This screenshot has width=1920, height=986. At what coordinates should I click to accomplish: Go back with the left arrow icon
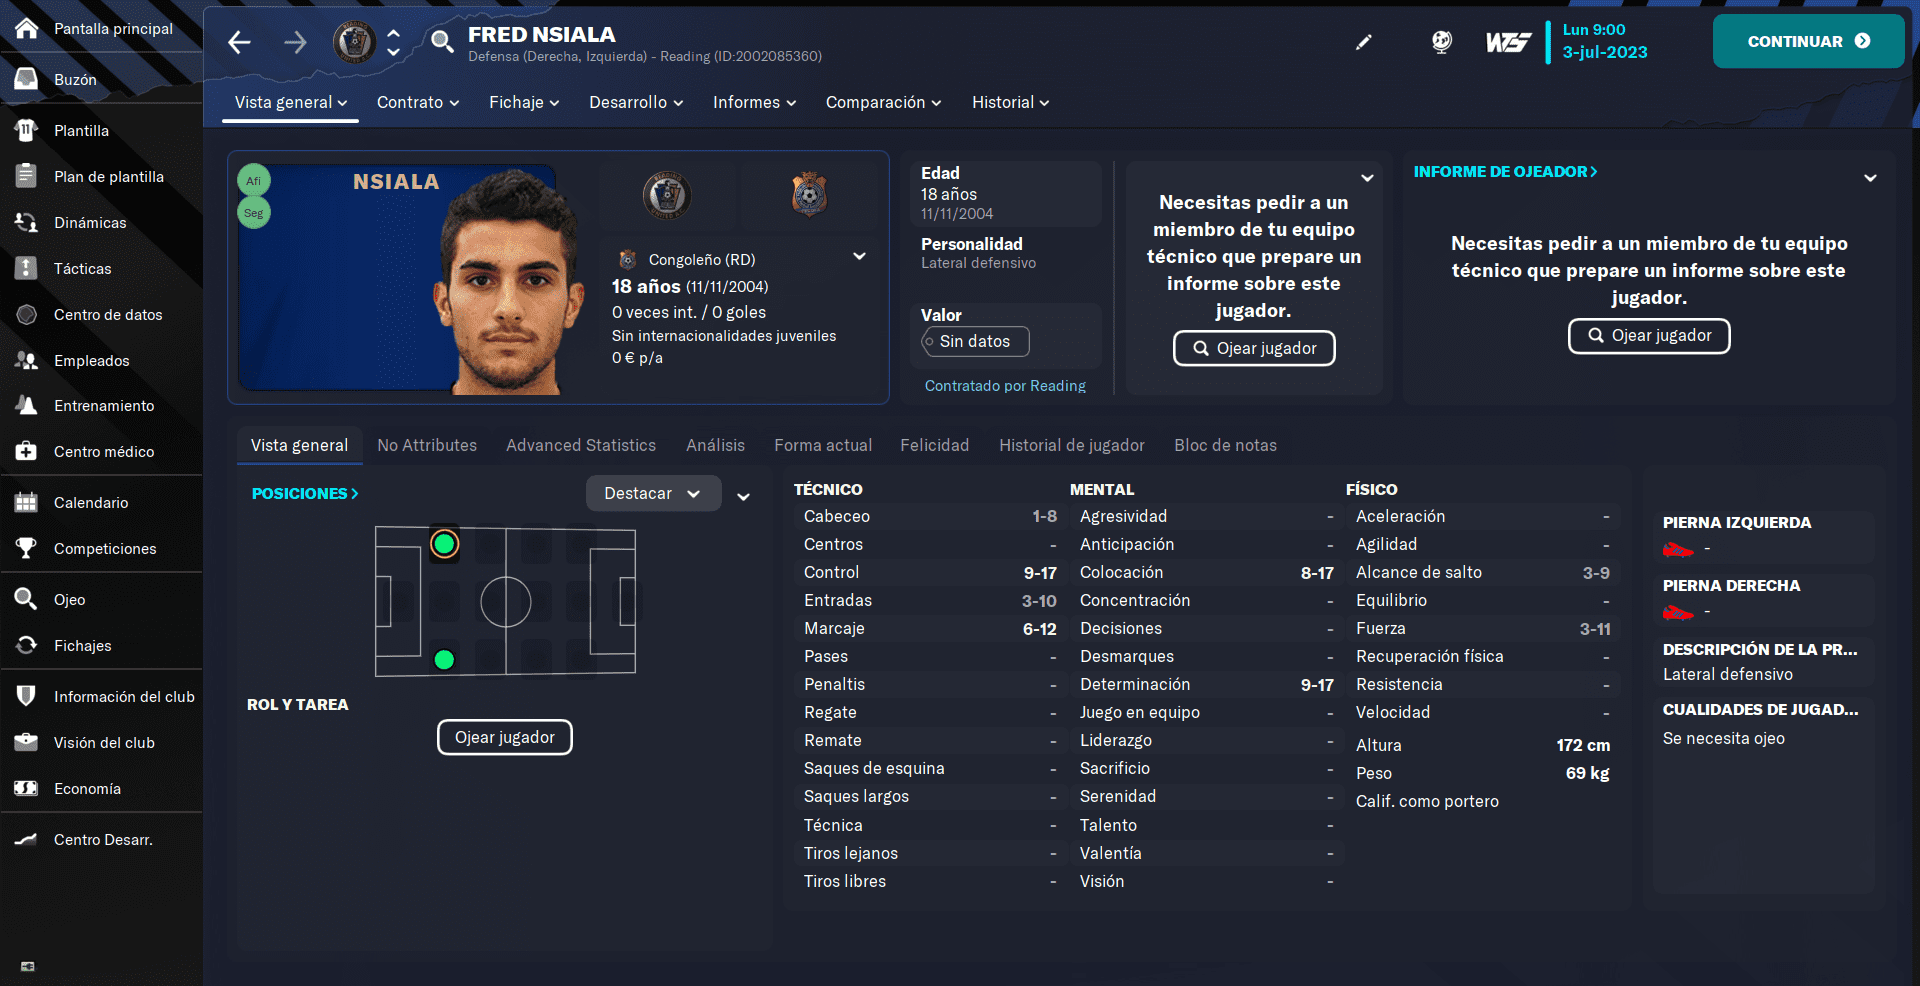tap(239, 42)
